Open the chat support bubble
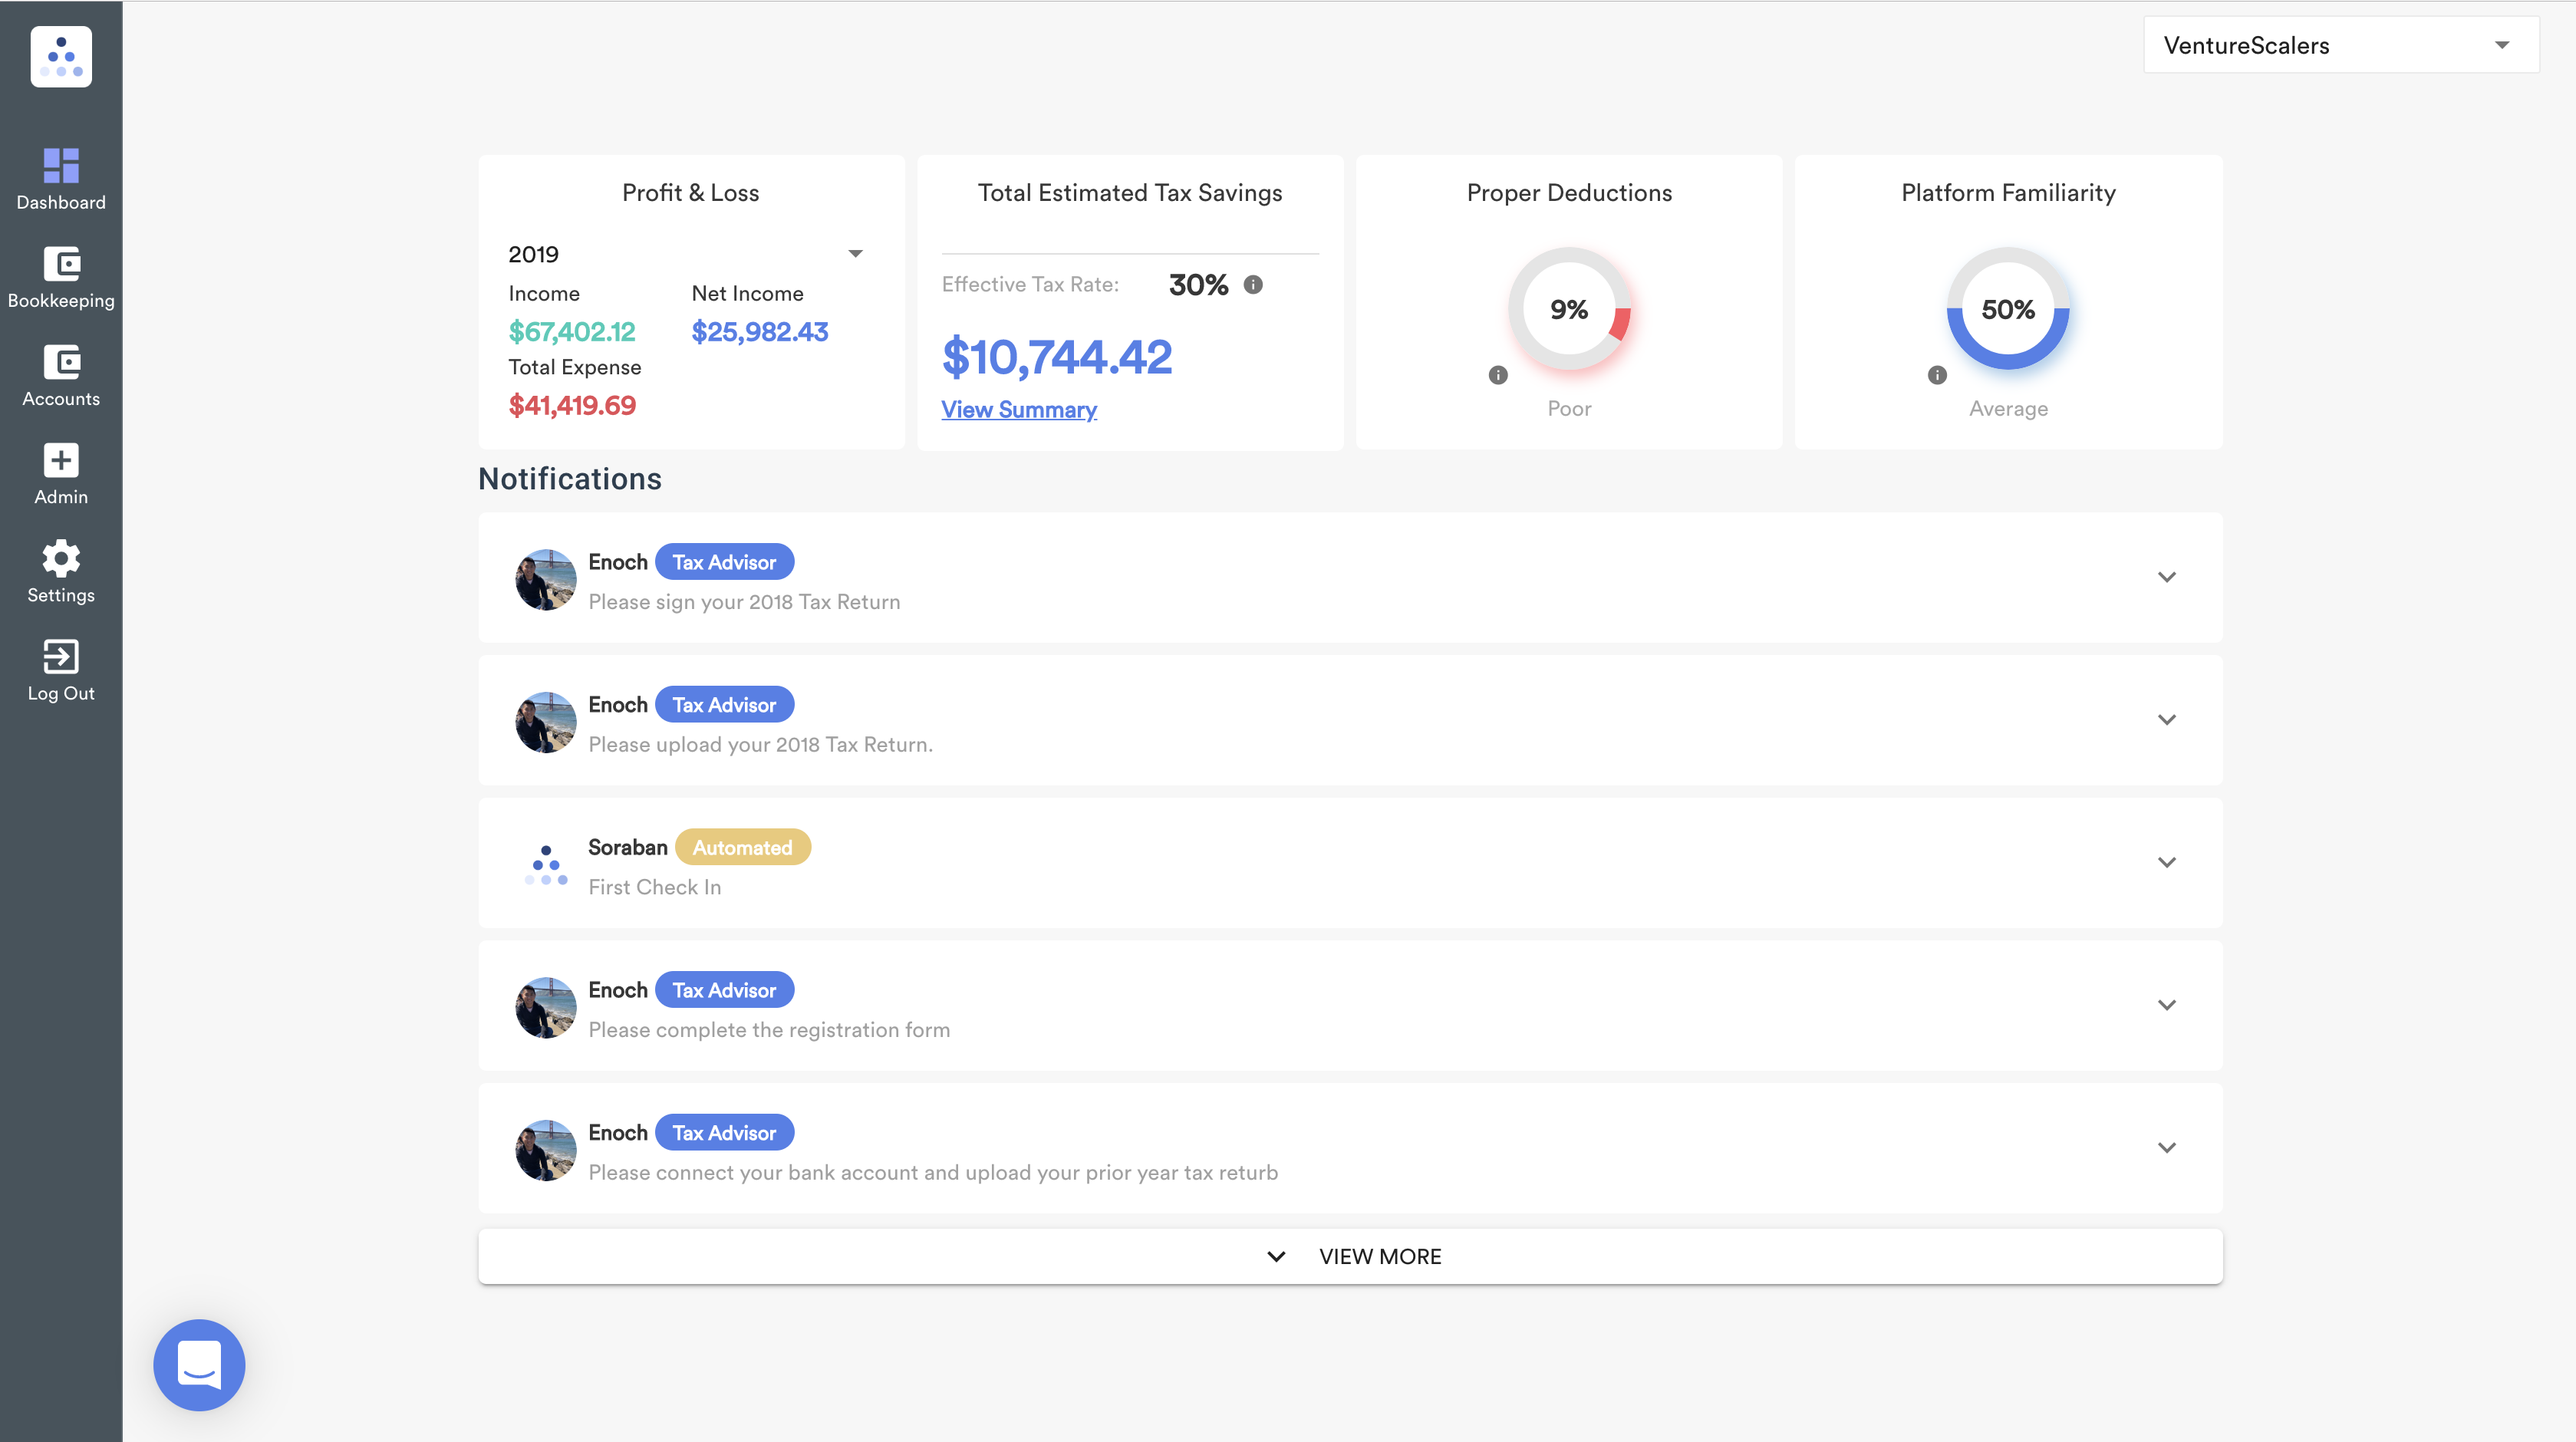 click(199, 1364)
